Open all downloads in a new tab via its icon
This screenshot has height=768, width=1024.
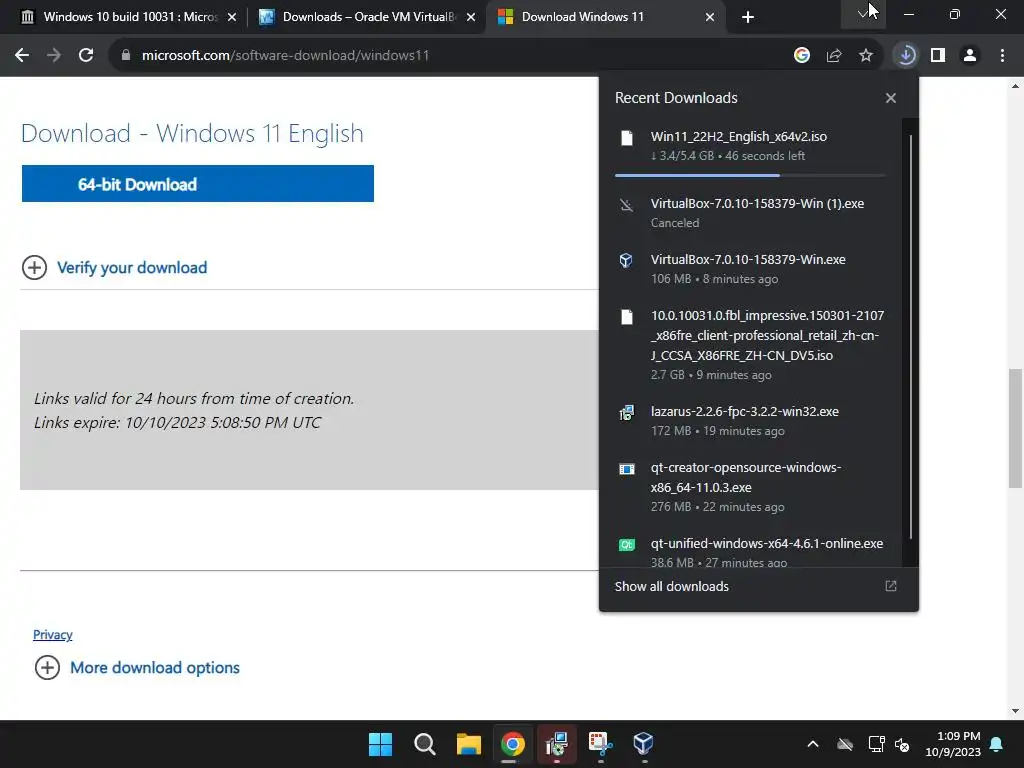[x=891, y=586]
